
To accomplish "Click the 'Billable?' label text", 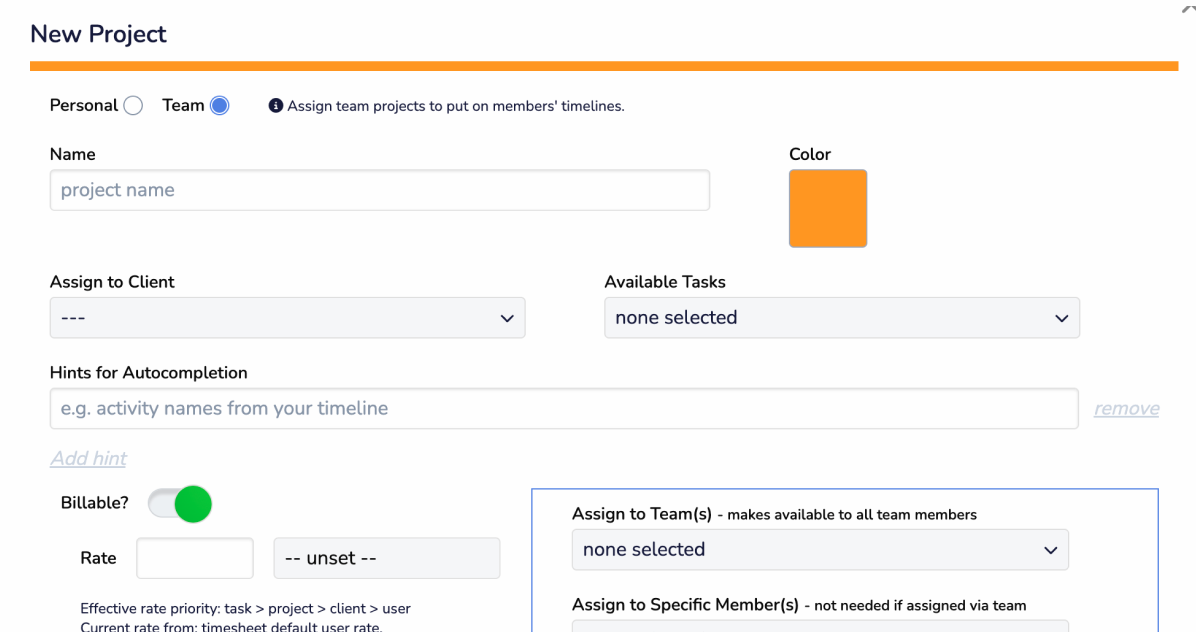I will tap(95, 503).
